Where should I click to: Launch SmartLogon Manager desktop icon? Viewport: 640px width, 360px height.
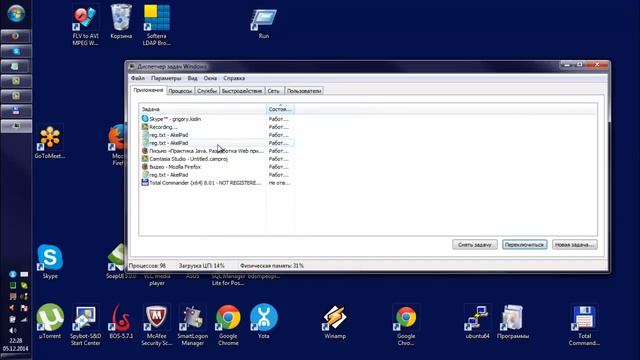(x=192, y=325)
